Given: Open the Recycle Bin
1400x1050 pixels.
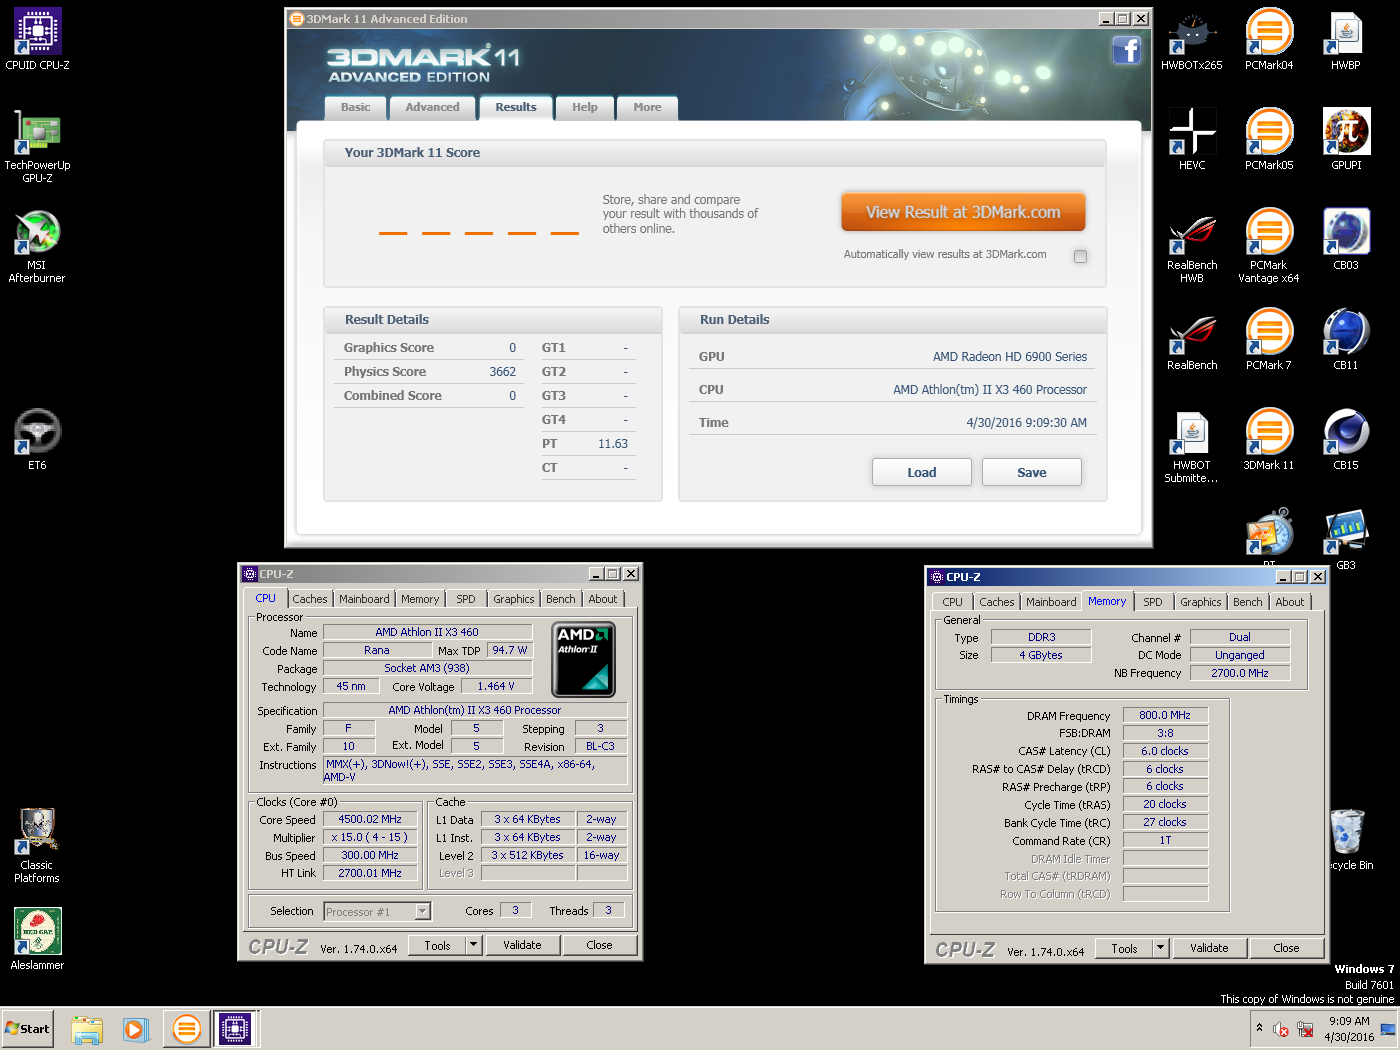Looking at the screenshot, I should coord(1348,839).
